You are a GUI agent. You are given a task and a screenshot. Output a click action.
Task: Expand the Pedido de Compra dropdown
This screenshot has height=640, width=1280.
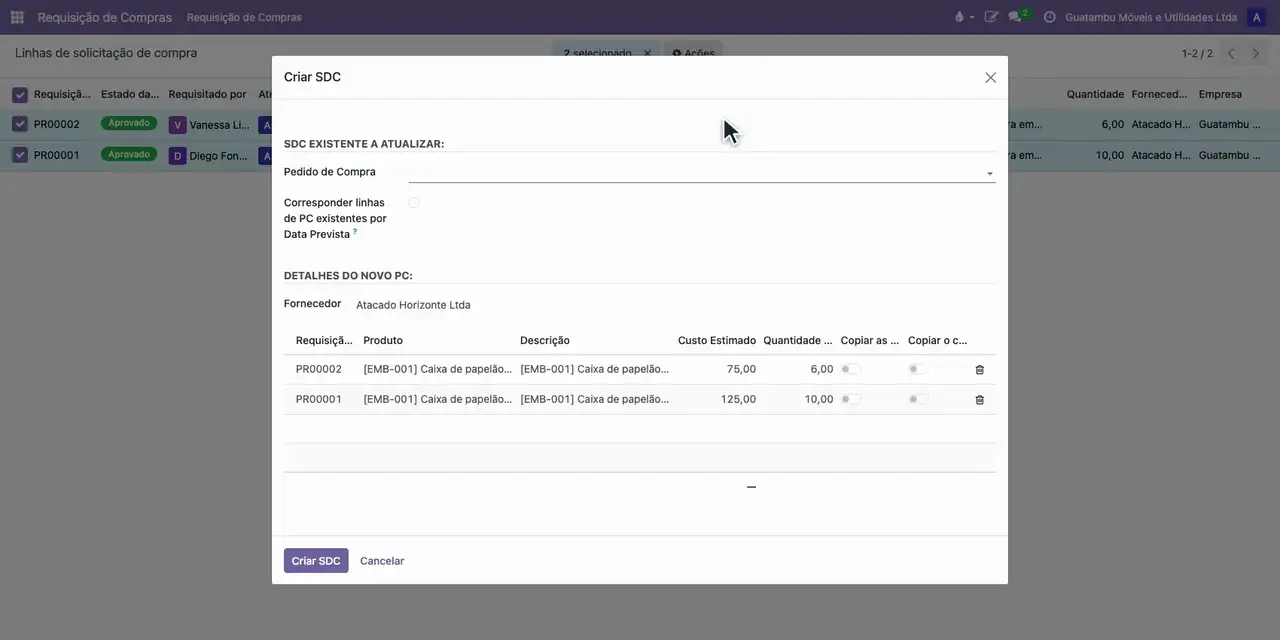tap(702, 173)
